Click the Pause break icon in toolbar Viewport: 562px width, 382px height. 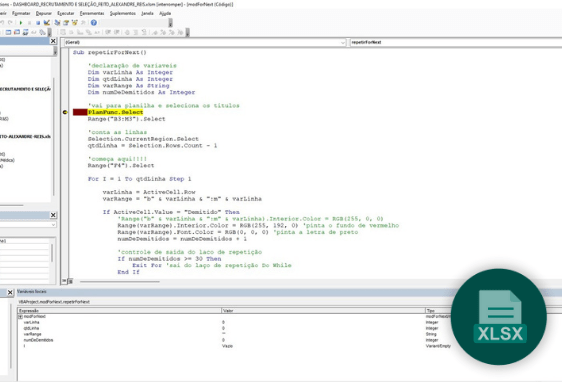click(x=29, y=23)
